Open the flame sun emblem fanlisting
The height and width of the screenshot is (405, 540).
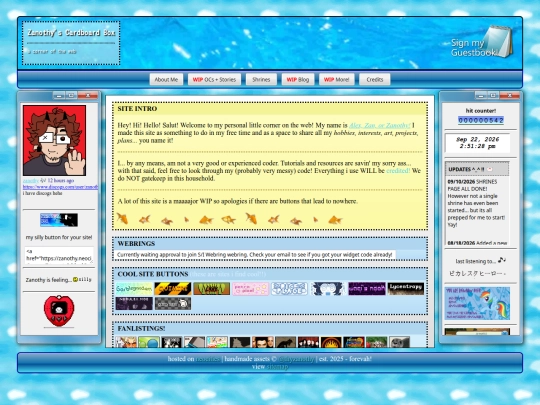(331, 342)
